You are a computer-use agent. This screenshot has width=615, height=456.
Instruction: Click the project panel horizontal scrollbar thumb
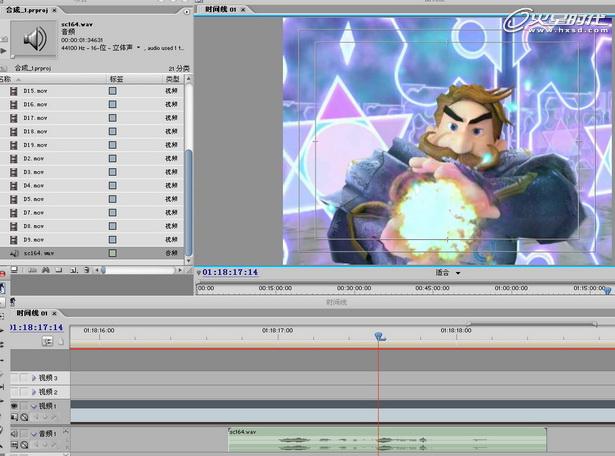point(104,270)
